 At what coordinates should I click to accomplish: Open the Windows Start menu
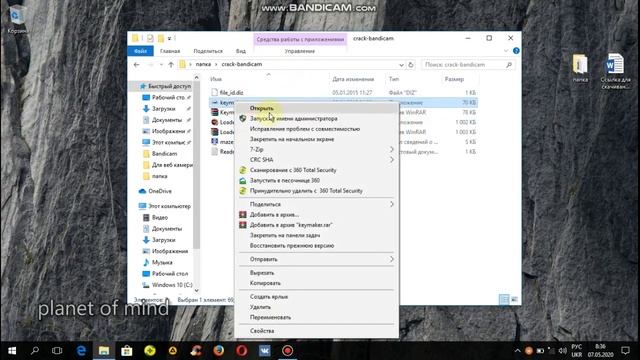(12, 351)
